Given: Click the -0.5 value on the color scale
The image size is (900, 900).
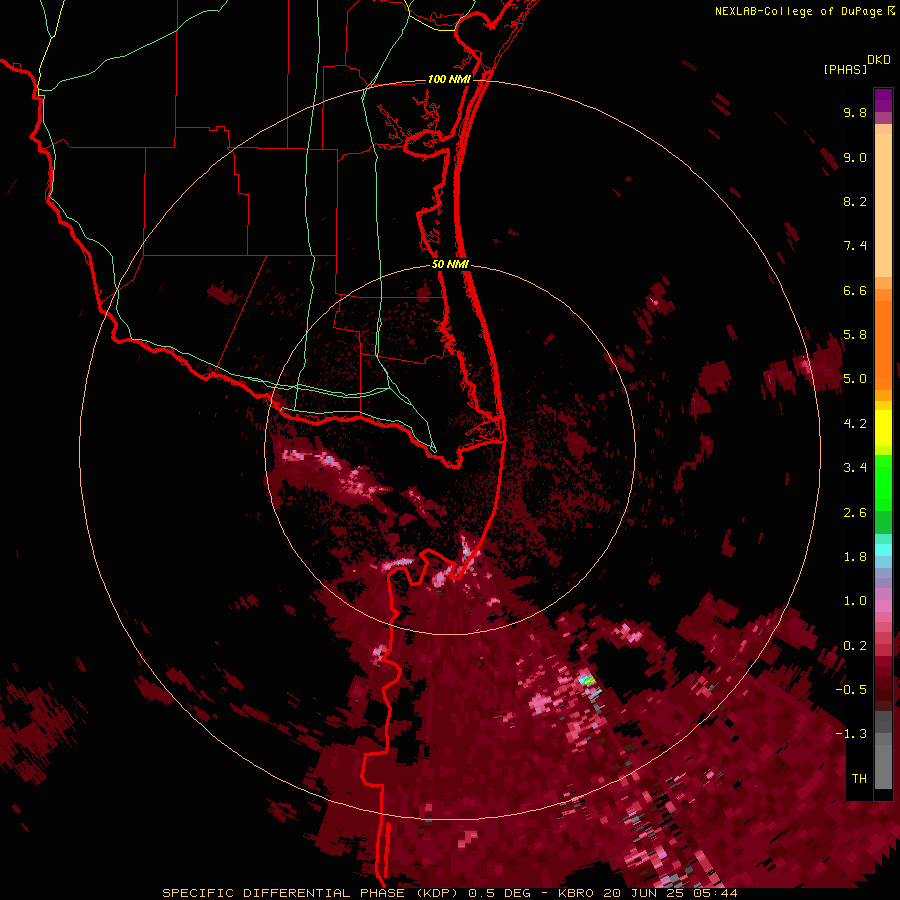Looking at the screenshot, I should (851, 690).
